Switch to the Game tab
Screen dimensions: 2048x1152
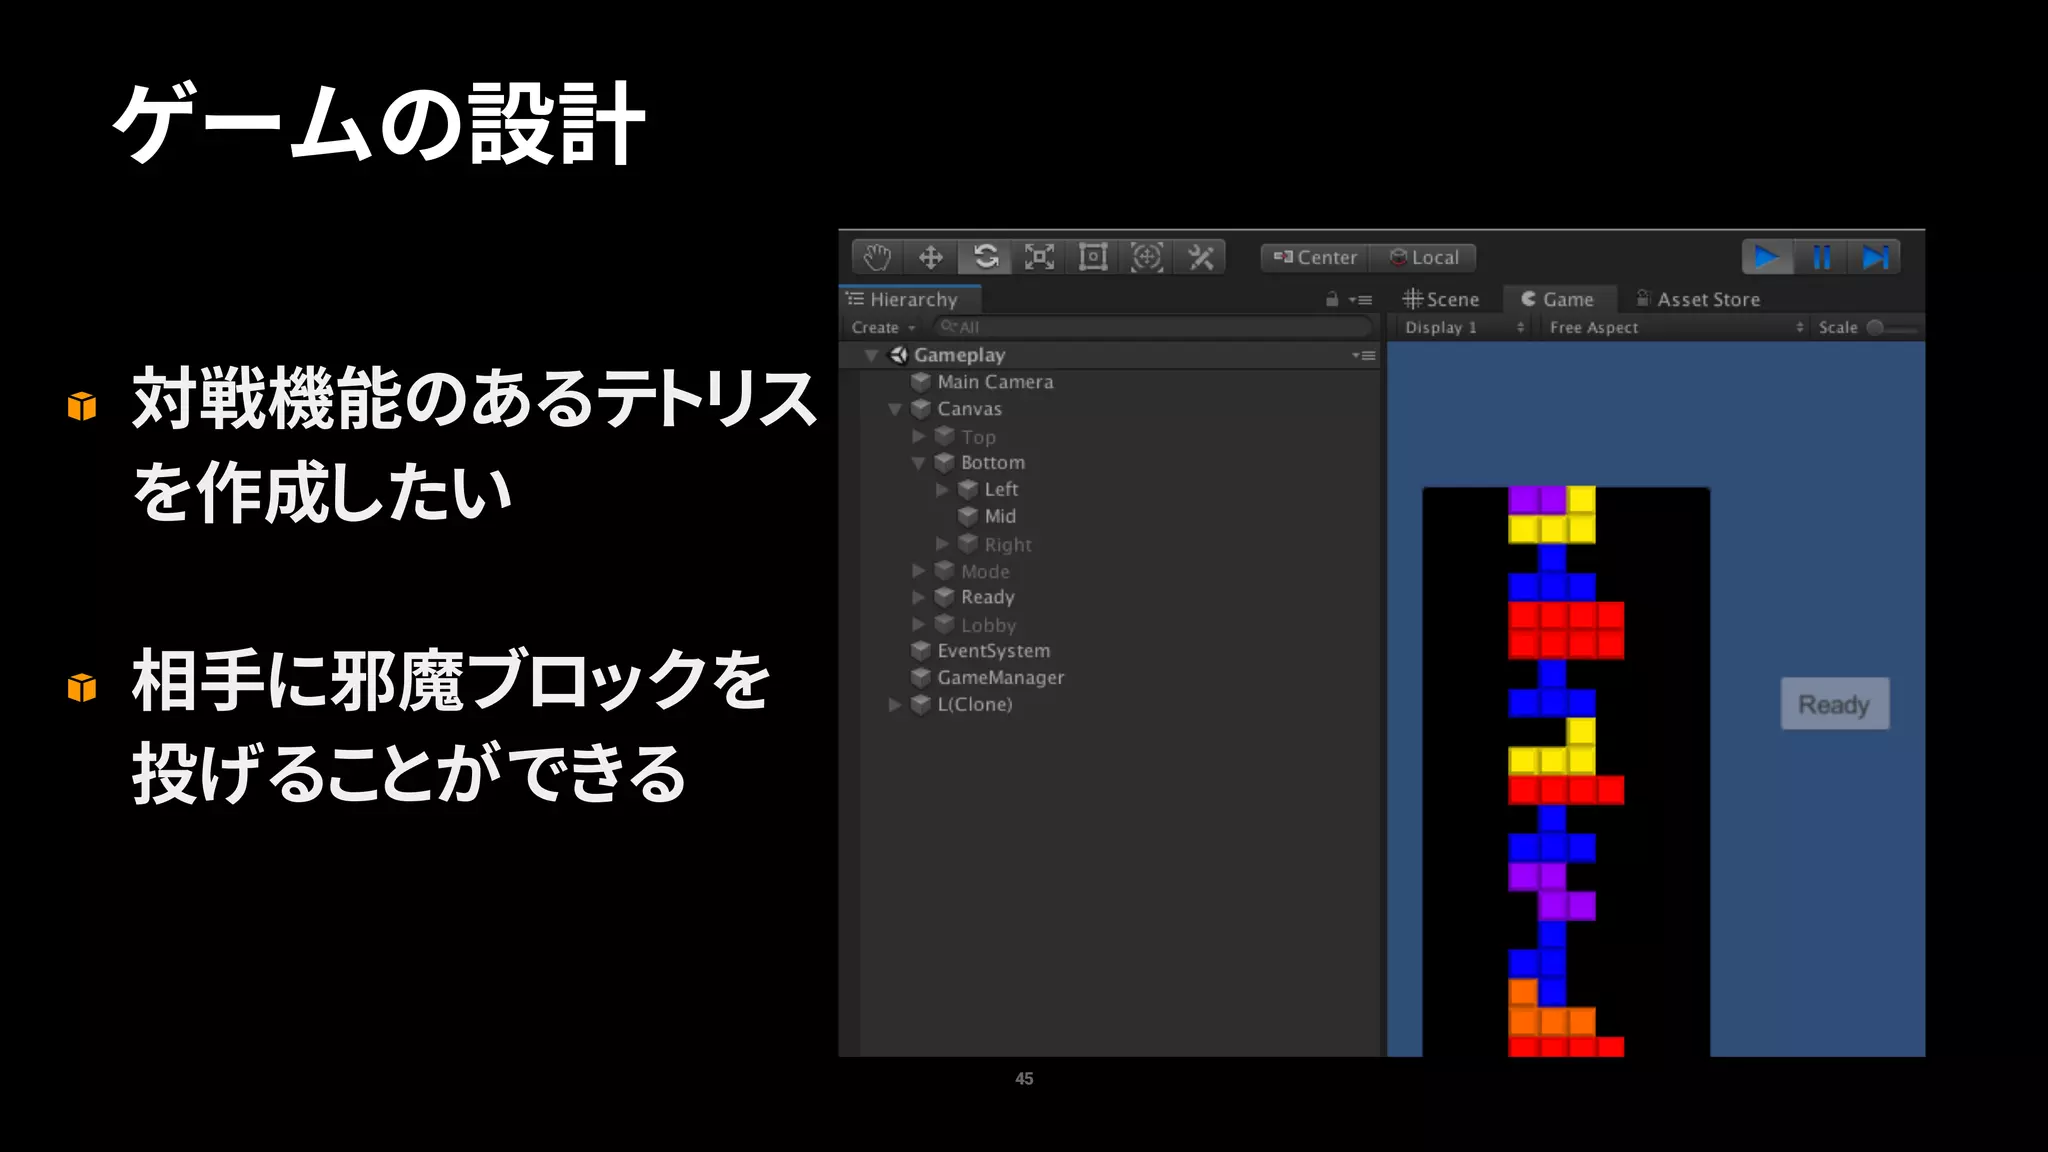(x=1558, y=299)
